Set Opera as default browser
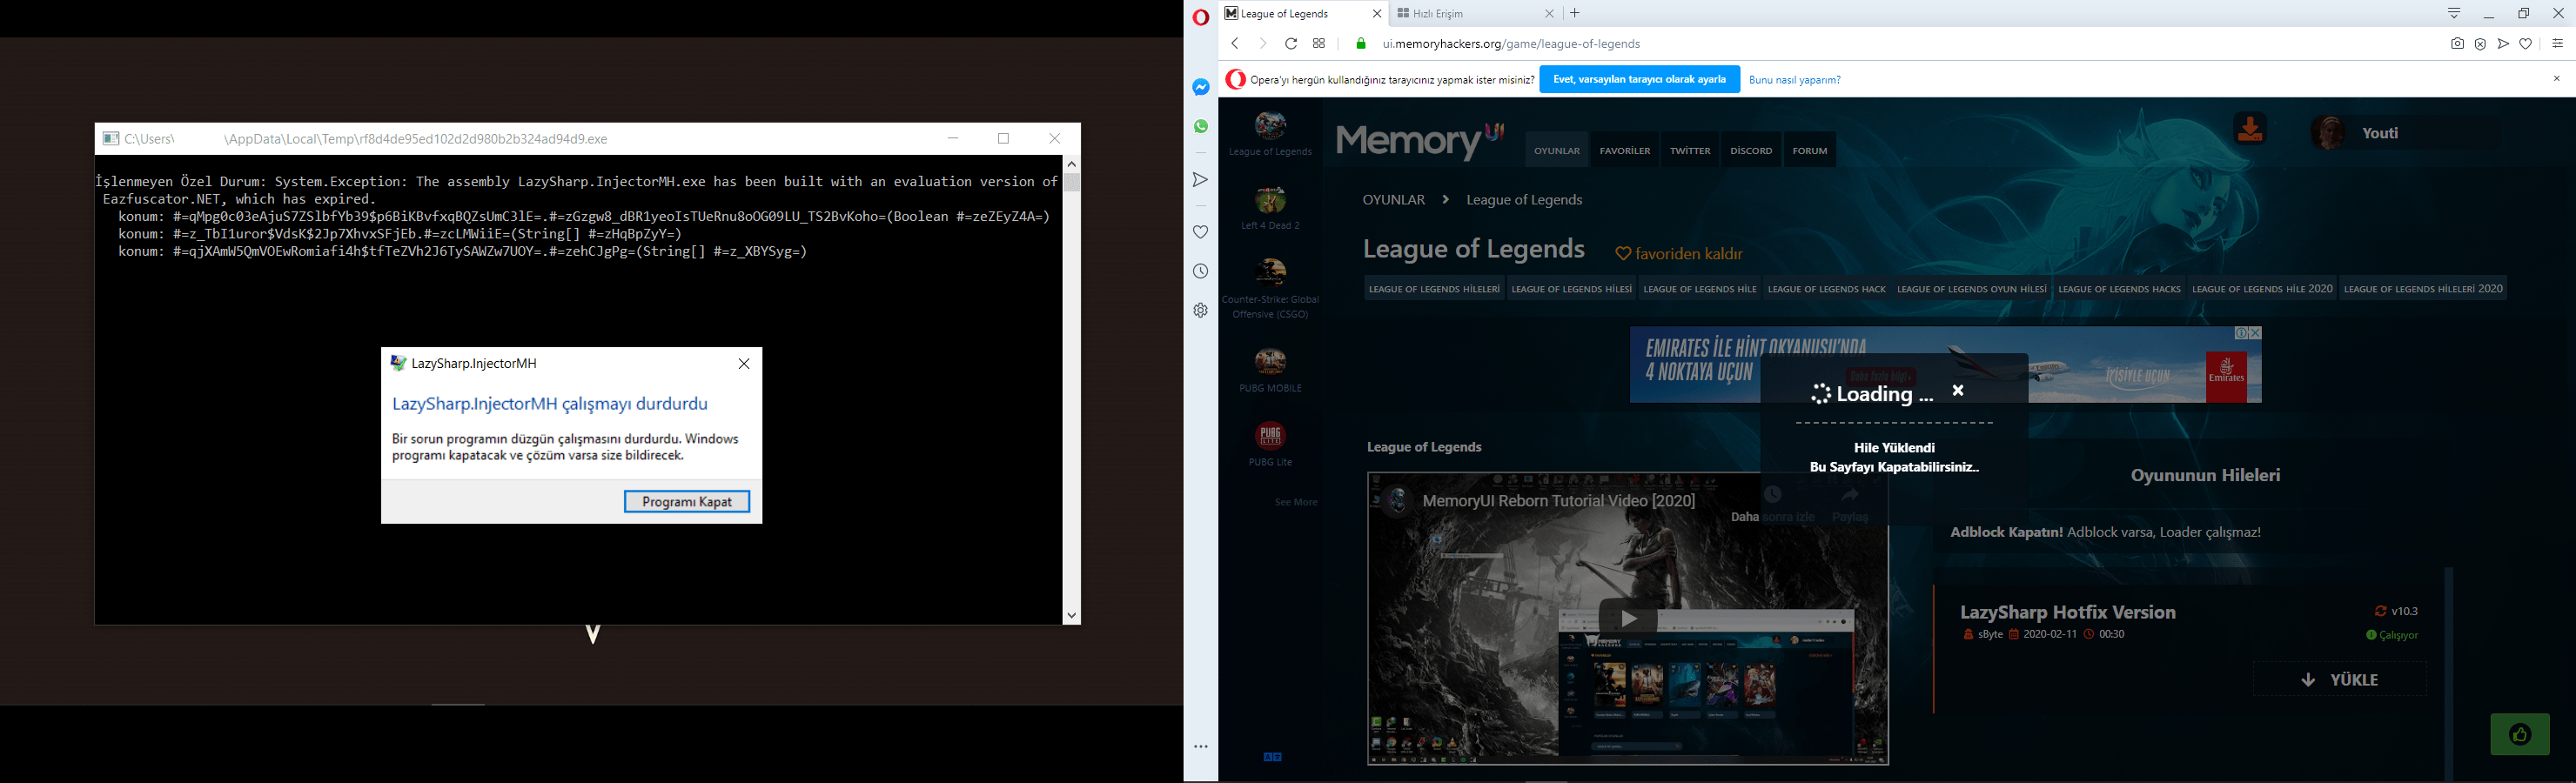 tap(1639, 80)
